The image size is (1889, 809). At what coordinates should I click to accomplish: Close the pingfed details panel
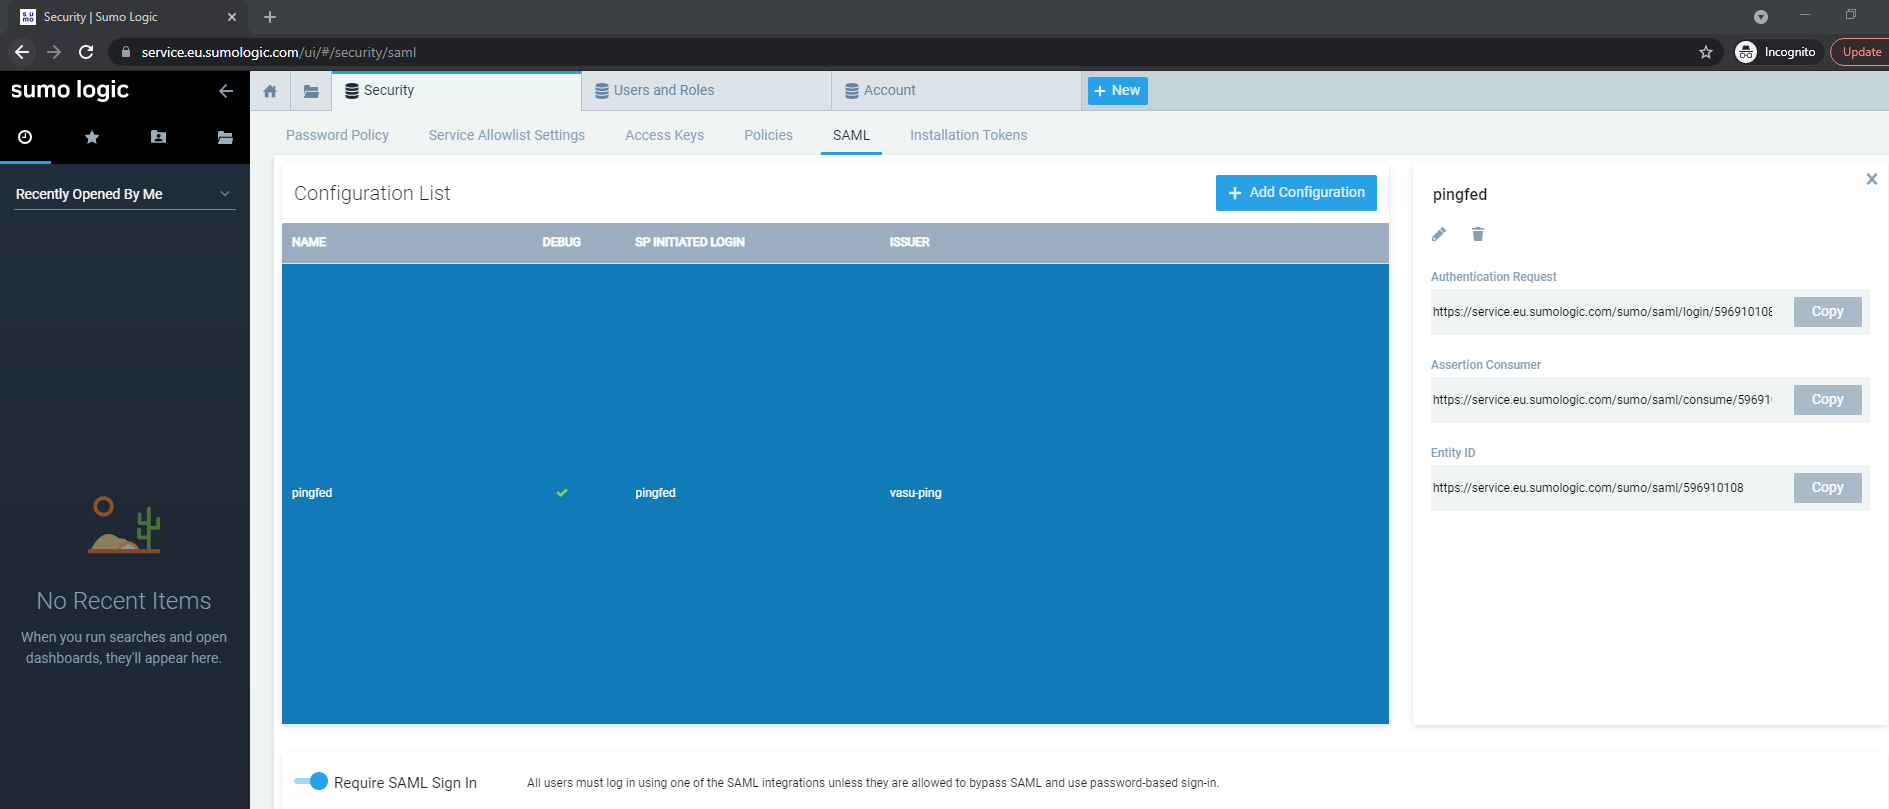1872,179
